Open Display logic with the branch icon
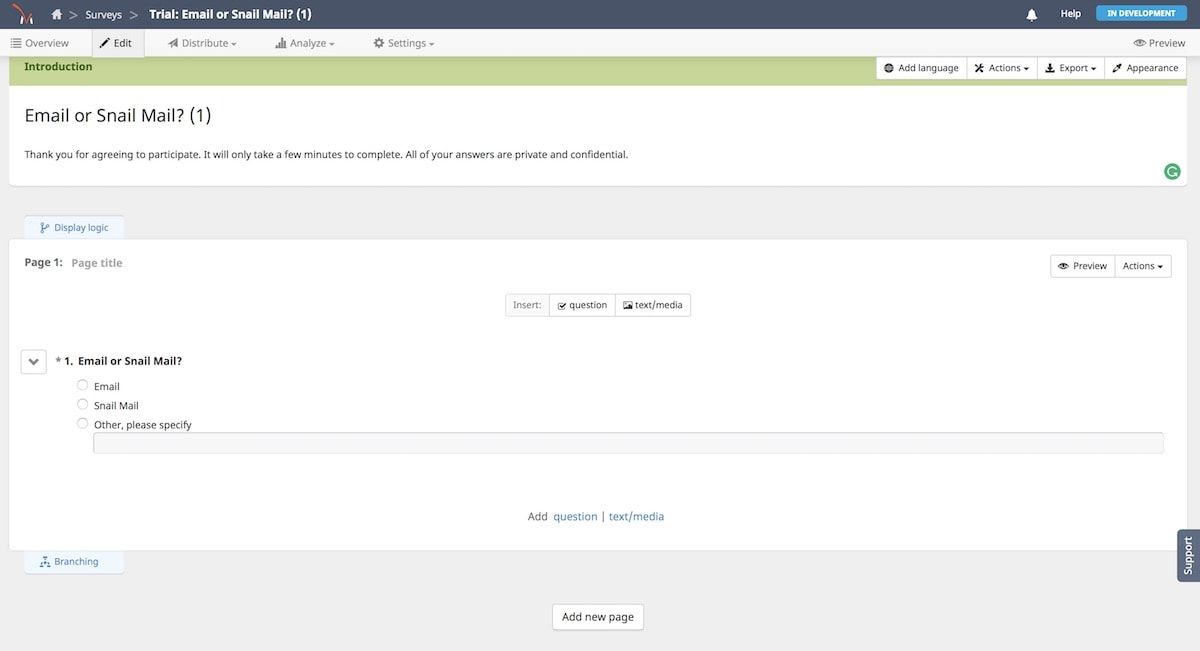The image size is (1200, 651). 74,227
